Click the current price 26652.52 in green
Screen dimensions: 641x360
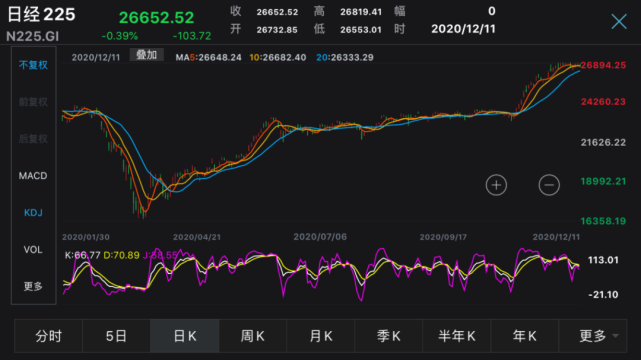coord(156,18)
